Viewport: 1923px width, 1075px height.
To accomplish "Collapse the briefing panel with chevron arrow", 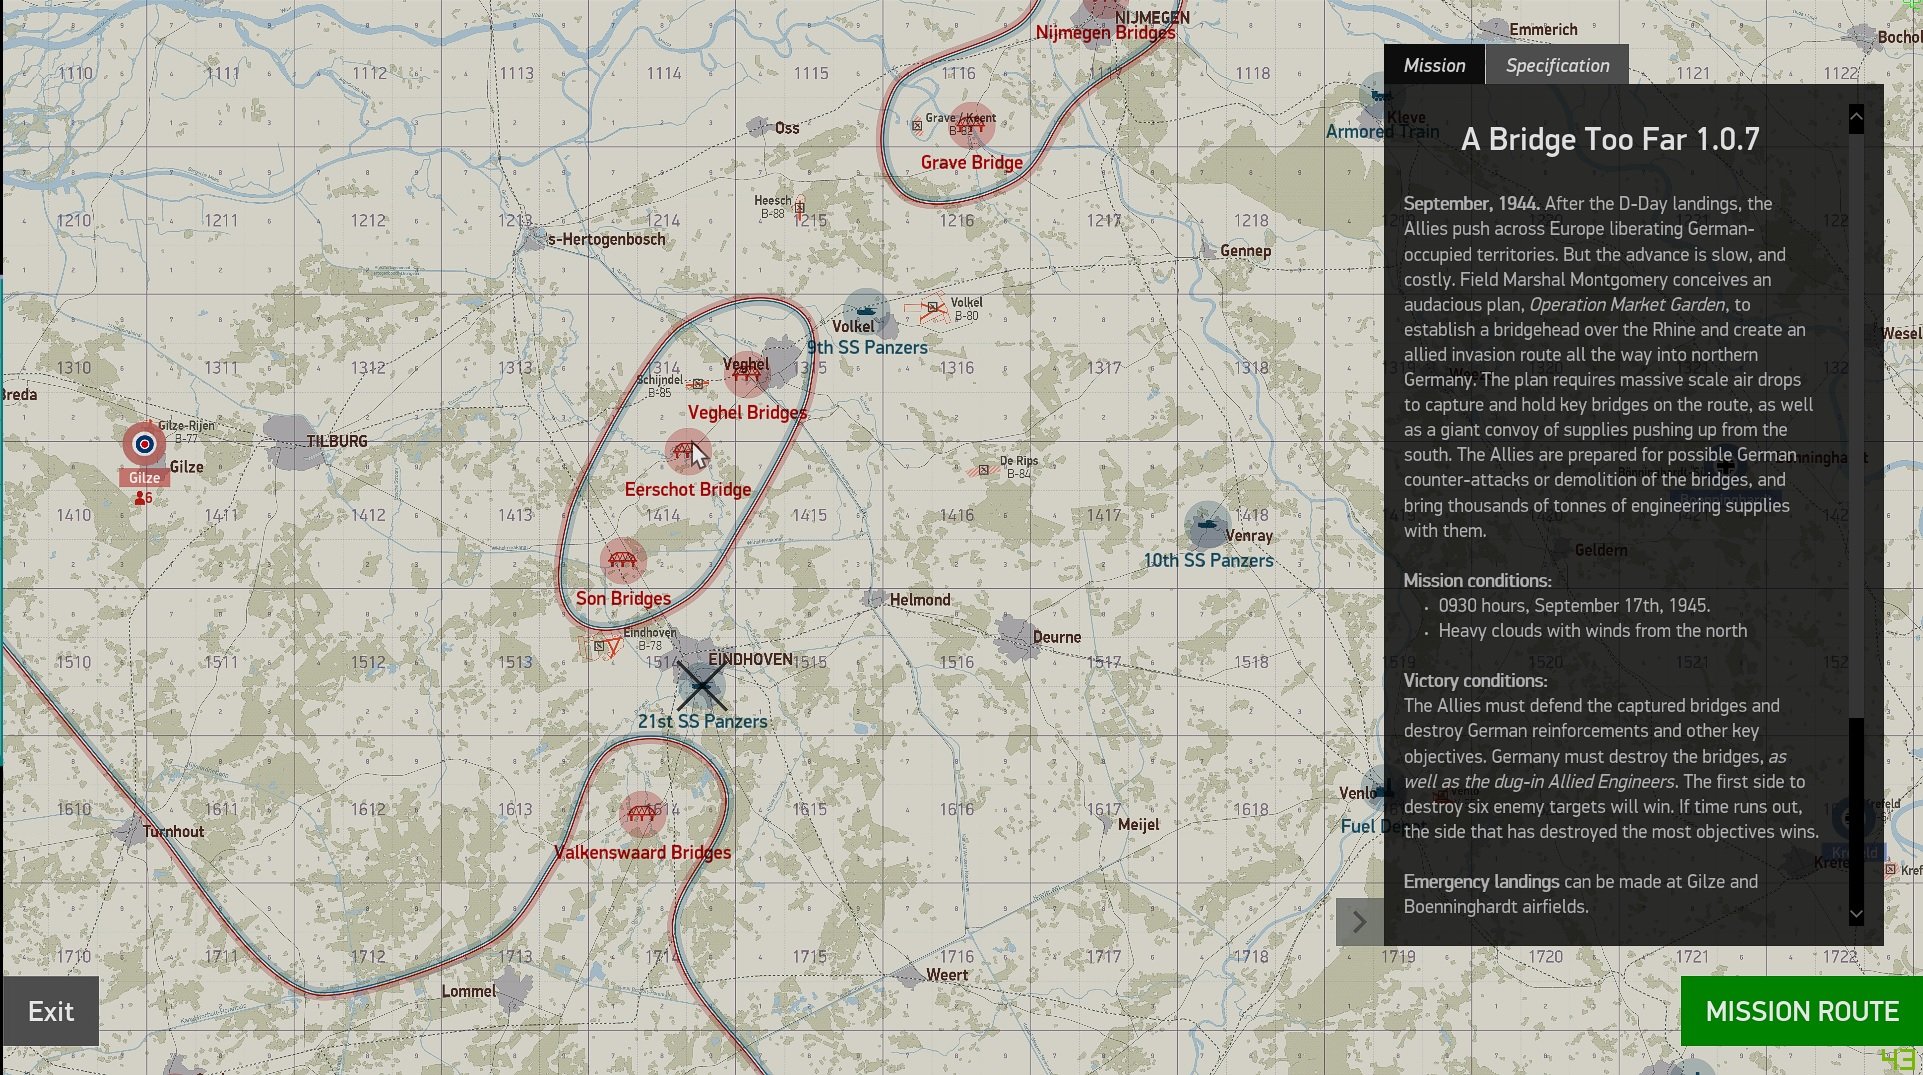I will pyautogui.click(x=1359, y=921).
